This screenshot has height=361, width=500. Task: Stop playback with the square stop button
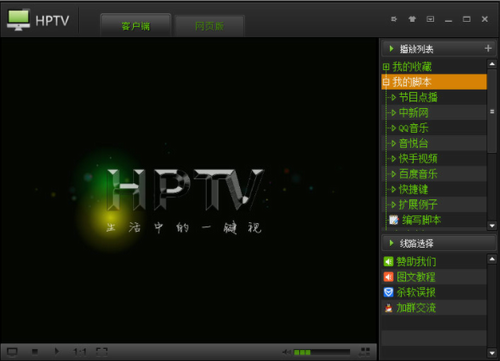coord(35,351)
